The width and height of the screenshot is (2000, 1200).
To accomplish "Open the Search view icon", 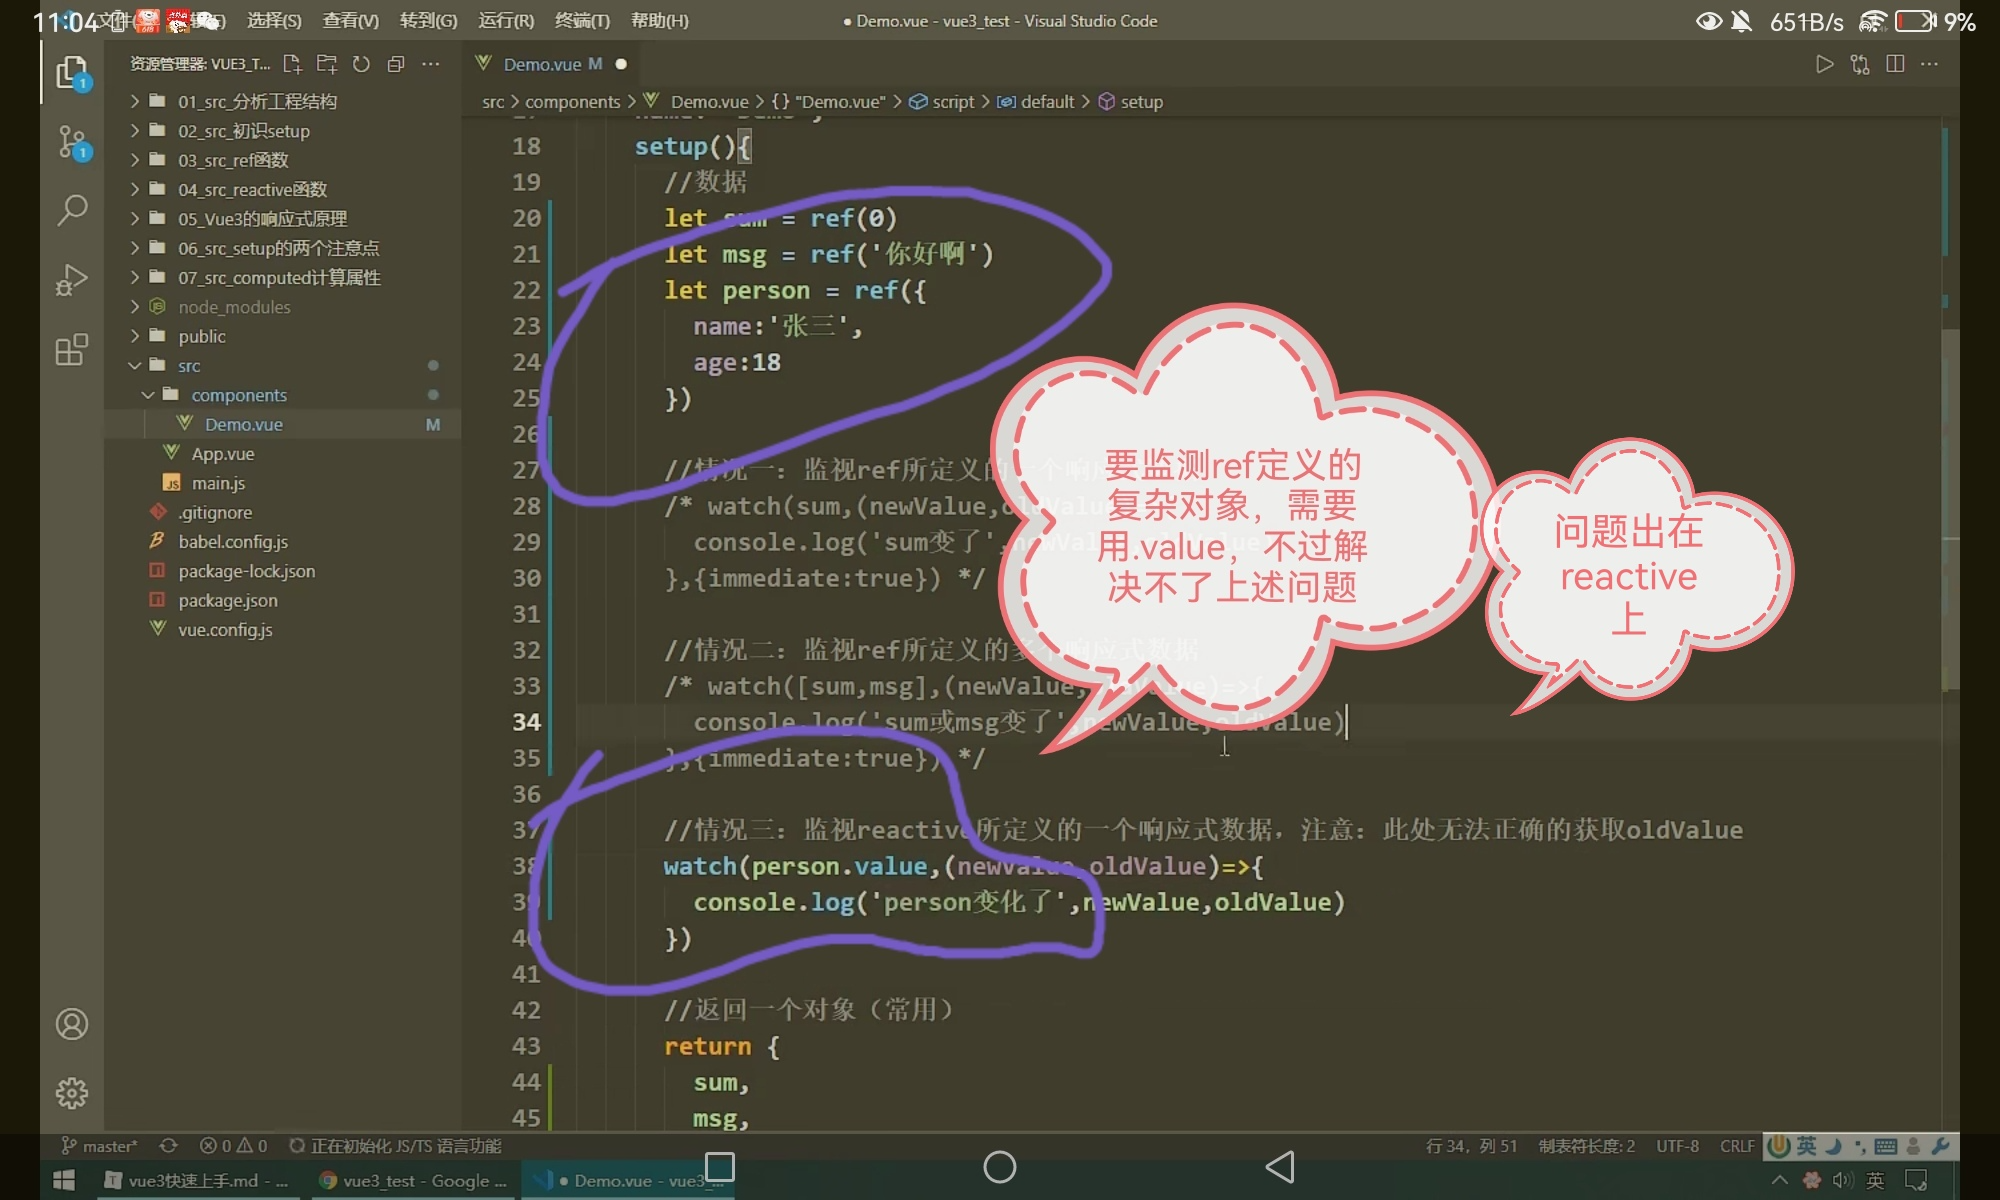I will [72, 210].
